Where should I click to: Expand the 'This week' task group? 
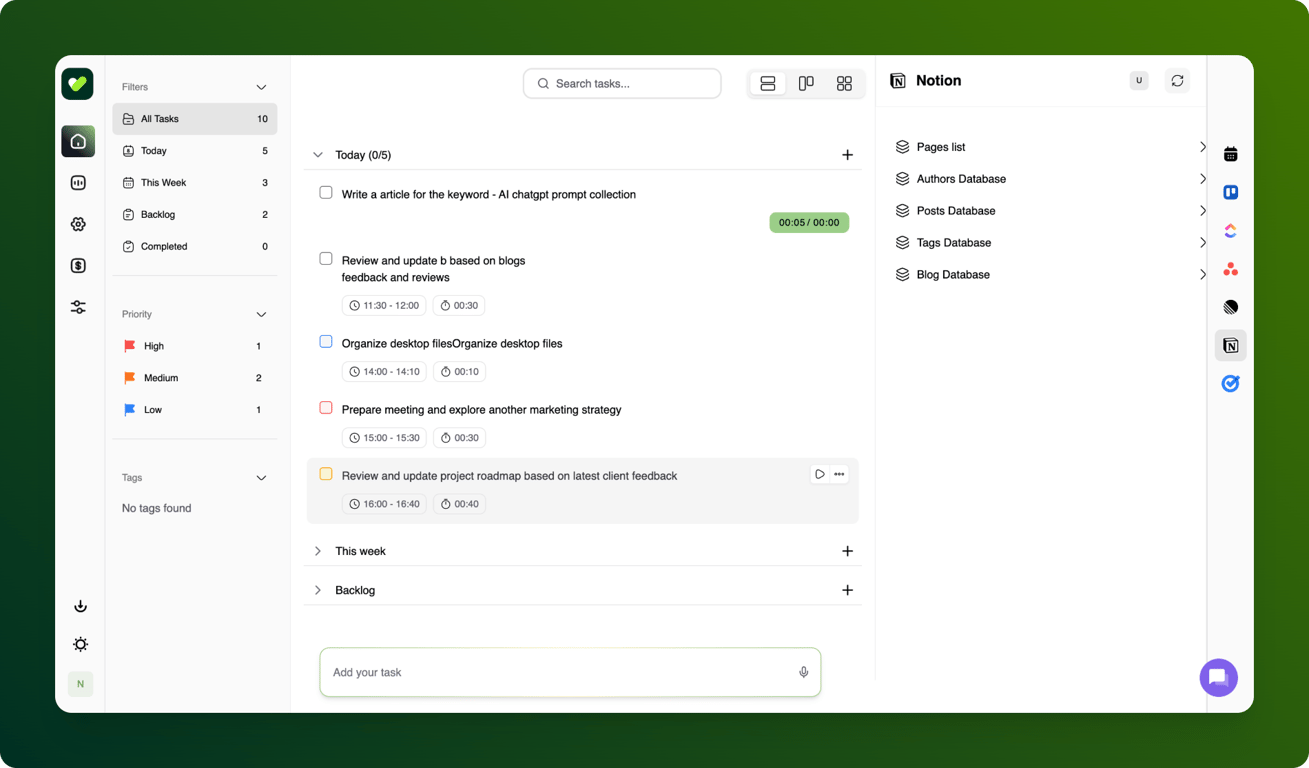pyautogui.click(x=318, y=551)
